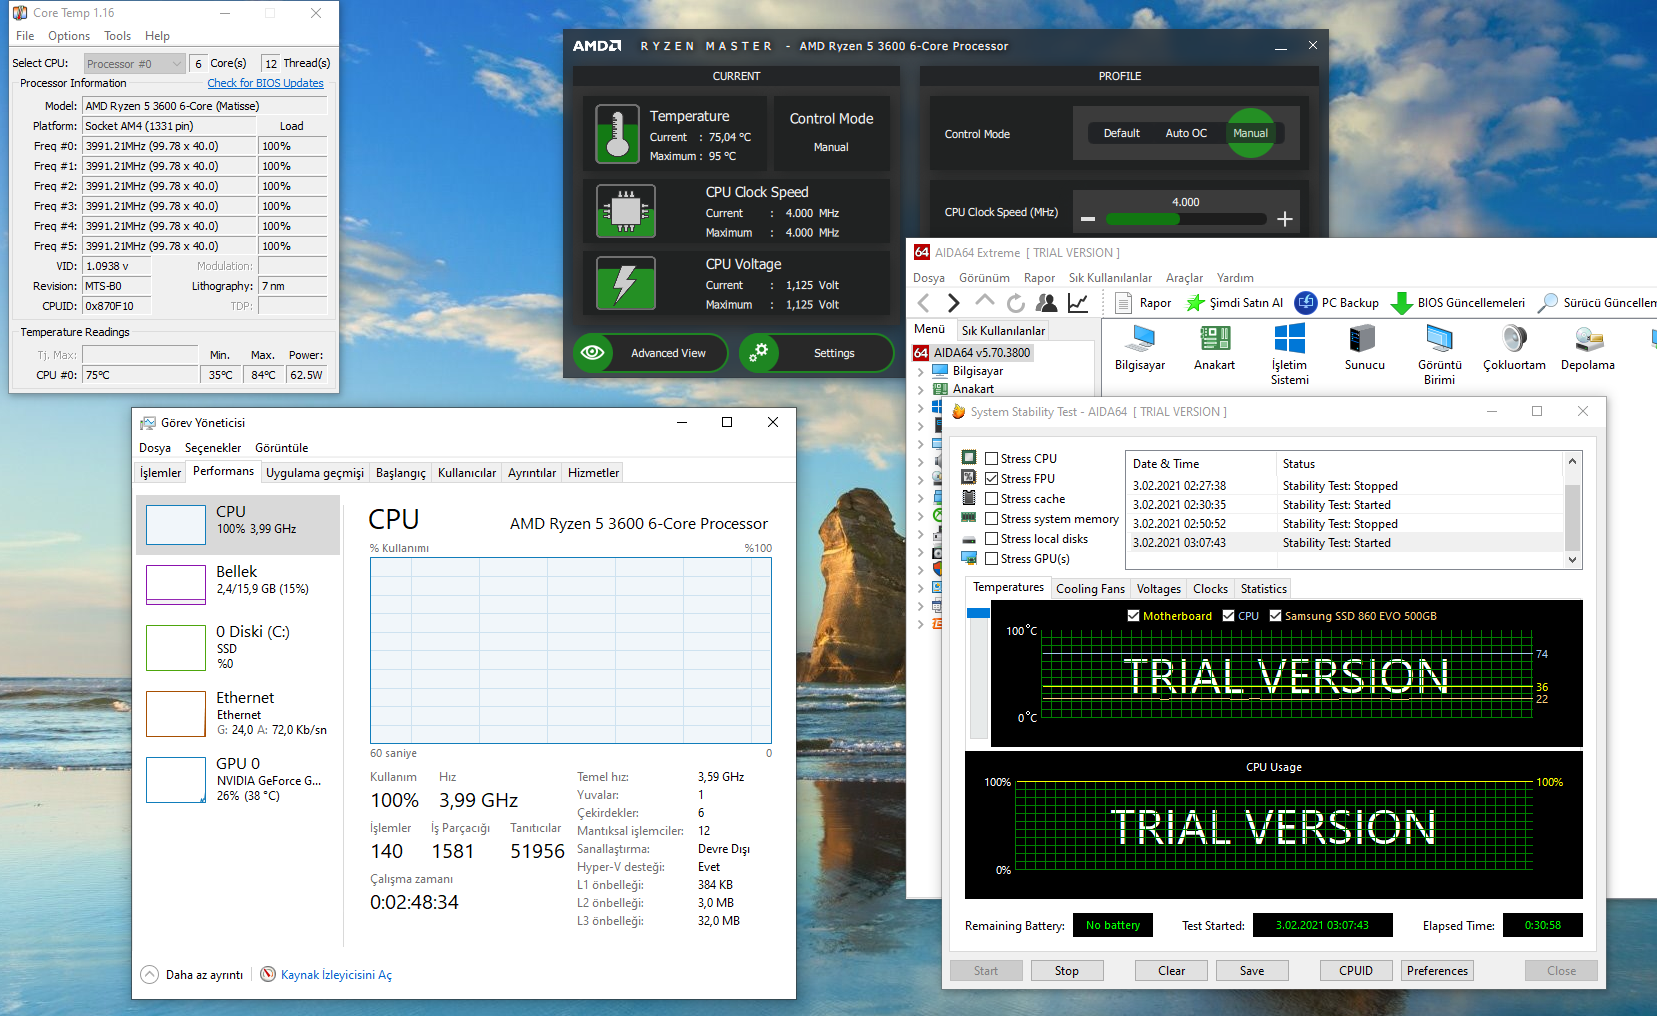Increase CPU clock speed with plus button
The width and height of the screenshot is (1657, 1016).
(1285, 219)
